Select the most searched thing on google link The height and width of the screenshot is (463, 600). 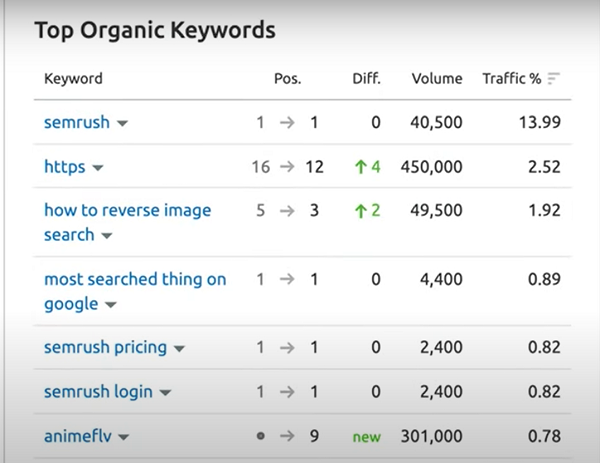135,279
